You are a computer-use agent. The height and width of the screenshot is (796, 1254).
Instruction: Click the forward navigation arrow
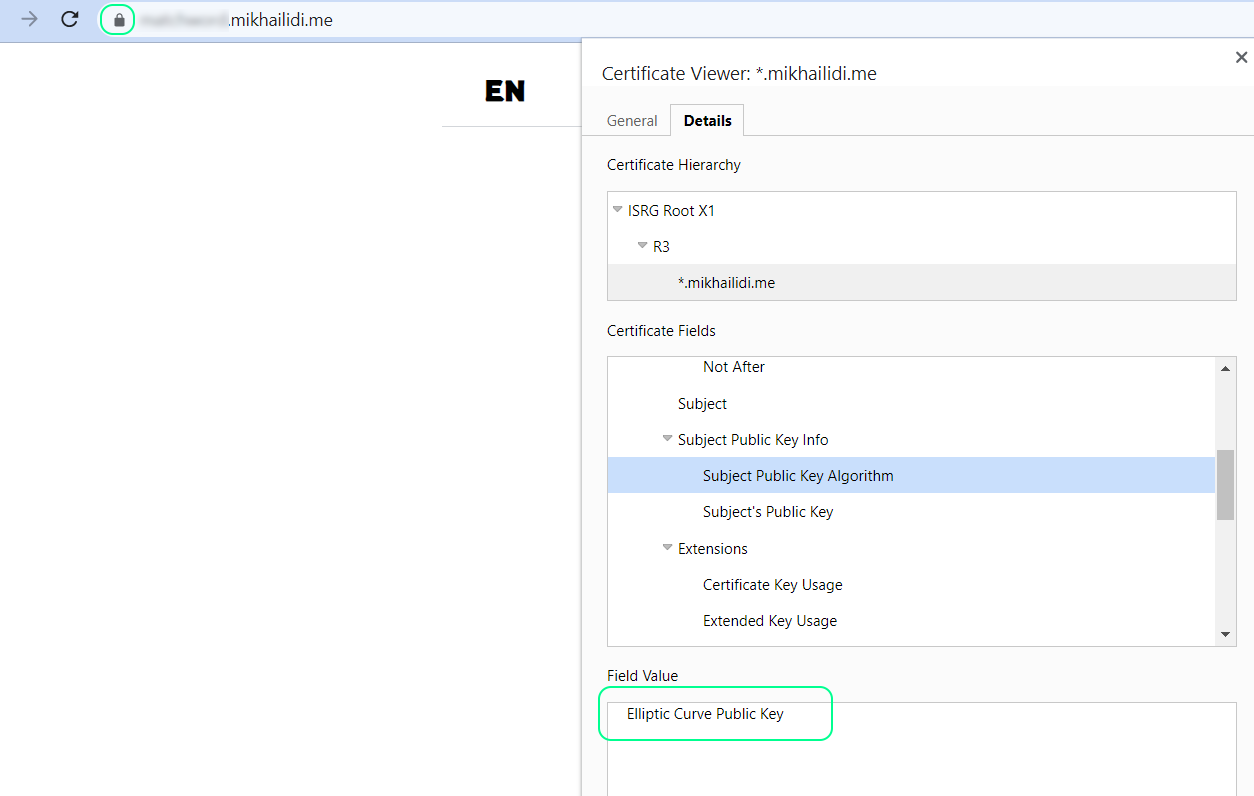[29, 19]
